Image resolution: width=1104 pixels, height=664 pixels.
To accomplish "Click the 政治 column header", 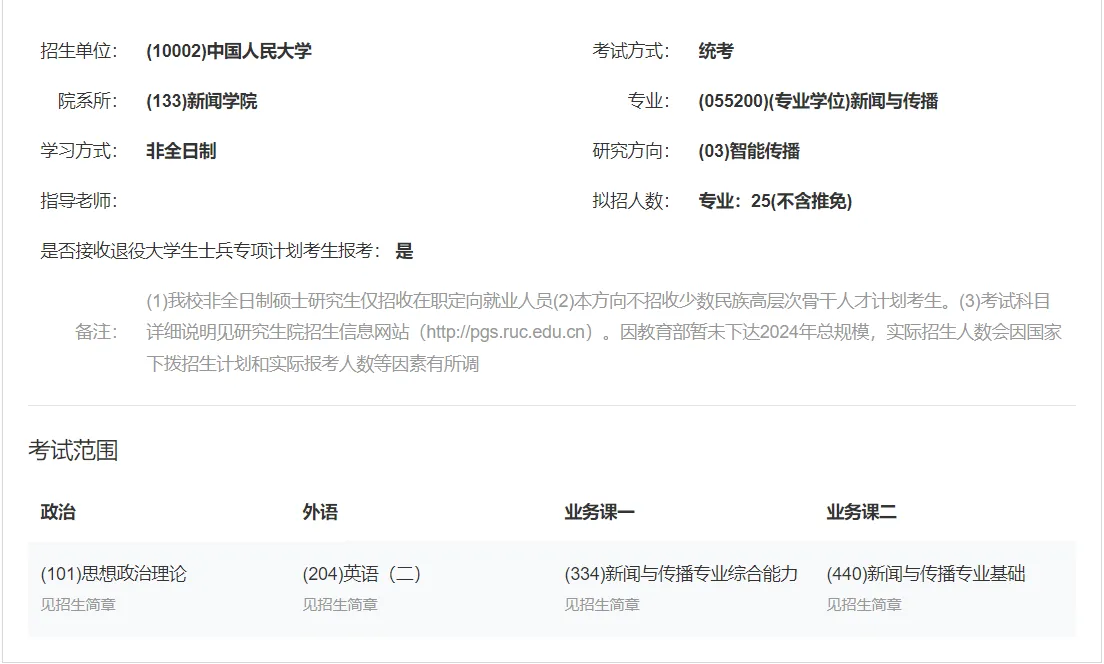I will (58, 512).
